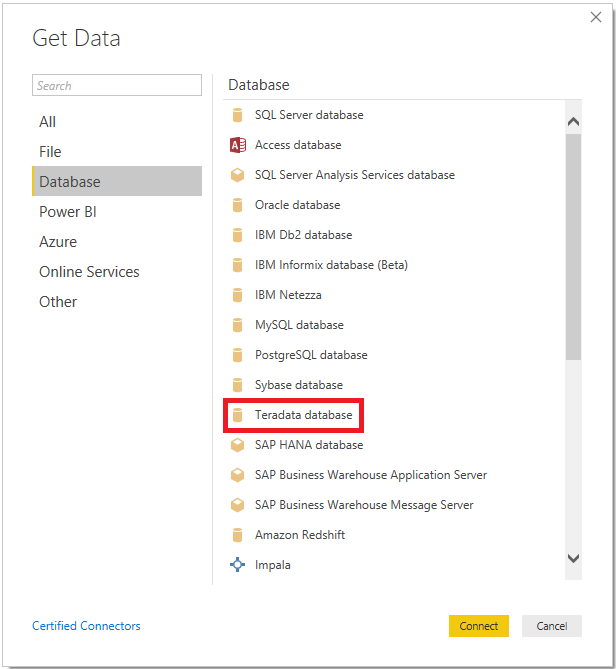616x669 pixels.
Task: Select 'SQL Server Analysis Services database' text
Action: [355, 175]
